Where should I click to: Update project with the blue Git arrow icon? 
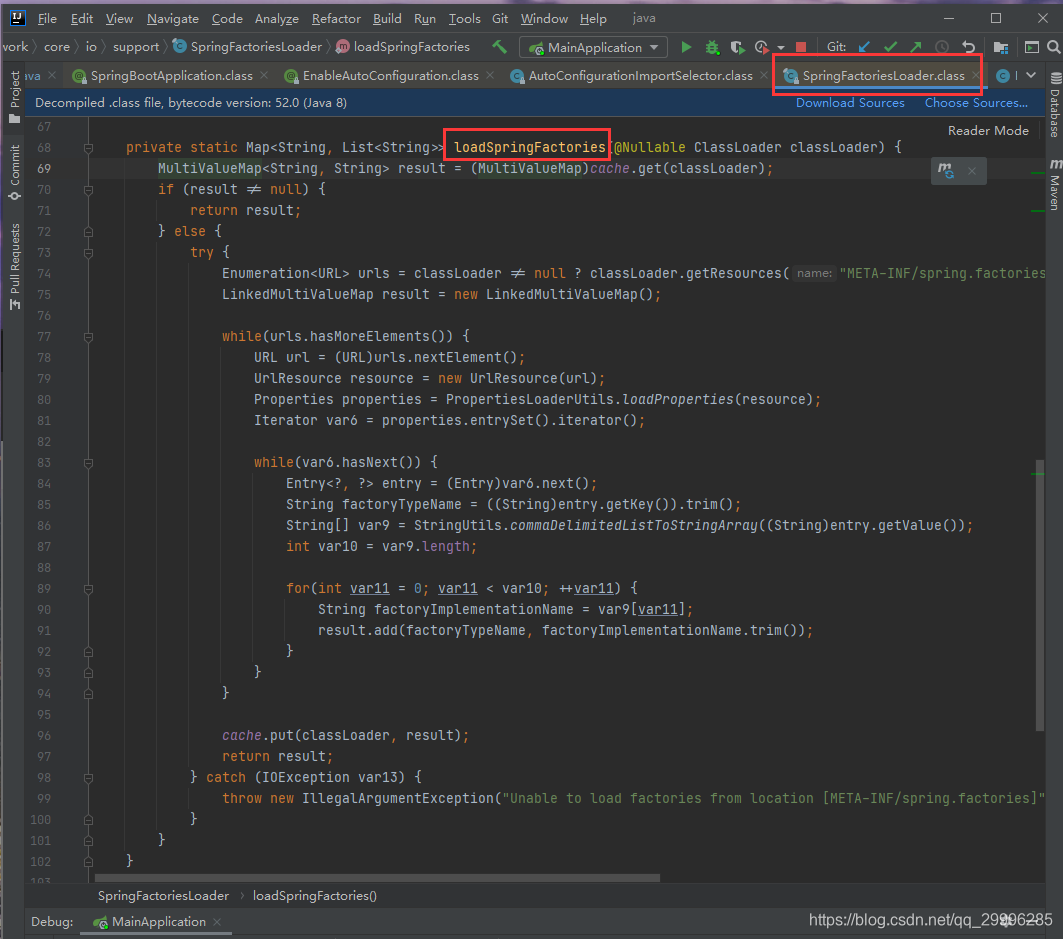(x=864, y=46)
